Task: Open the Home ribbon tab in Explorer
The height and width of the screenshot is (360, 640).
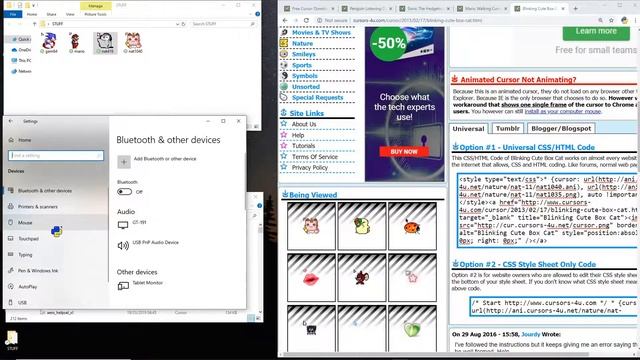Action: [x=32, y=14]
